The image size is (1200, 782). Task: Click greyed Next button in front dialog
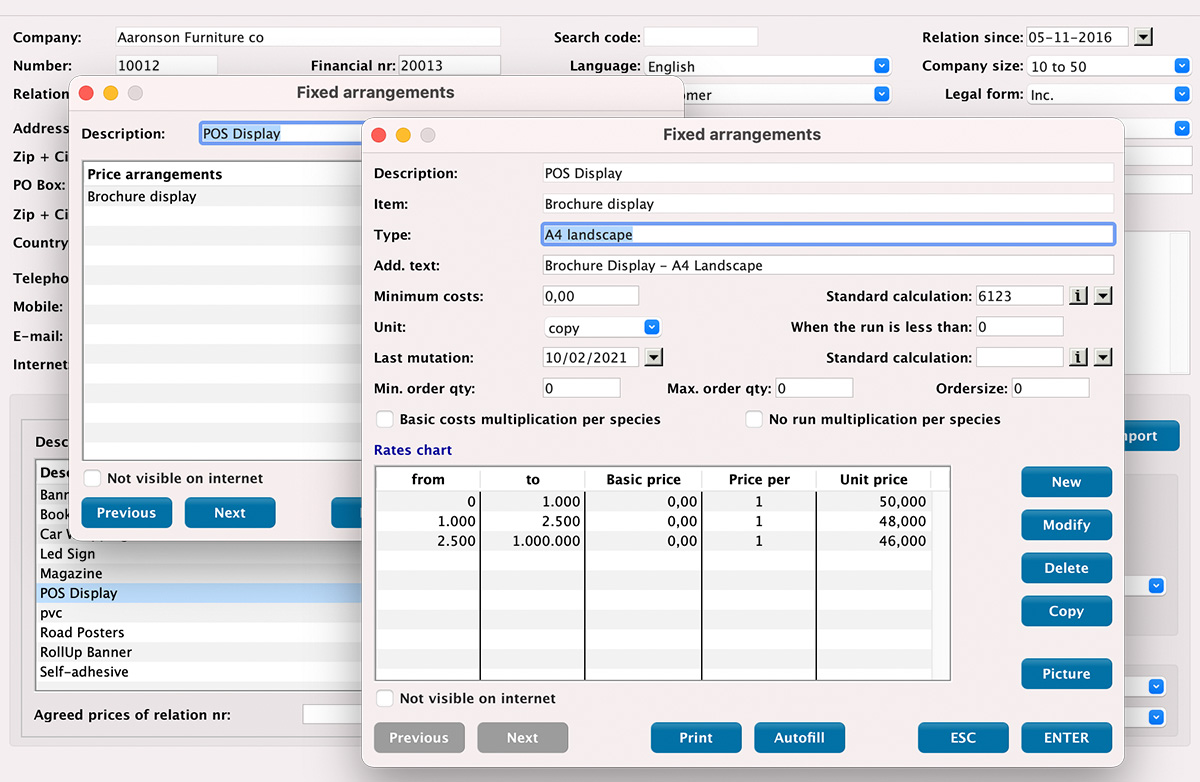(x=522, y=738)
